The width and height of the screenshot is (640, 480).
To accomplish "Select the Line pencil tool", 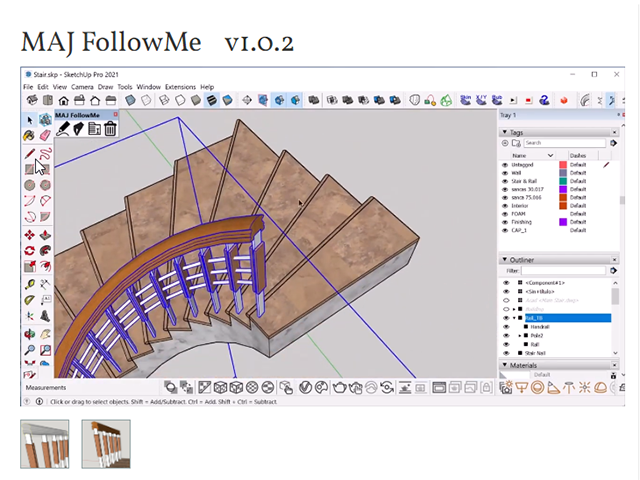I will [29, 154].
